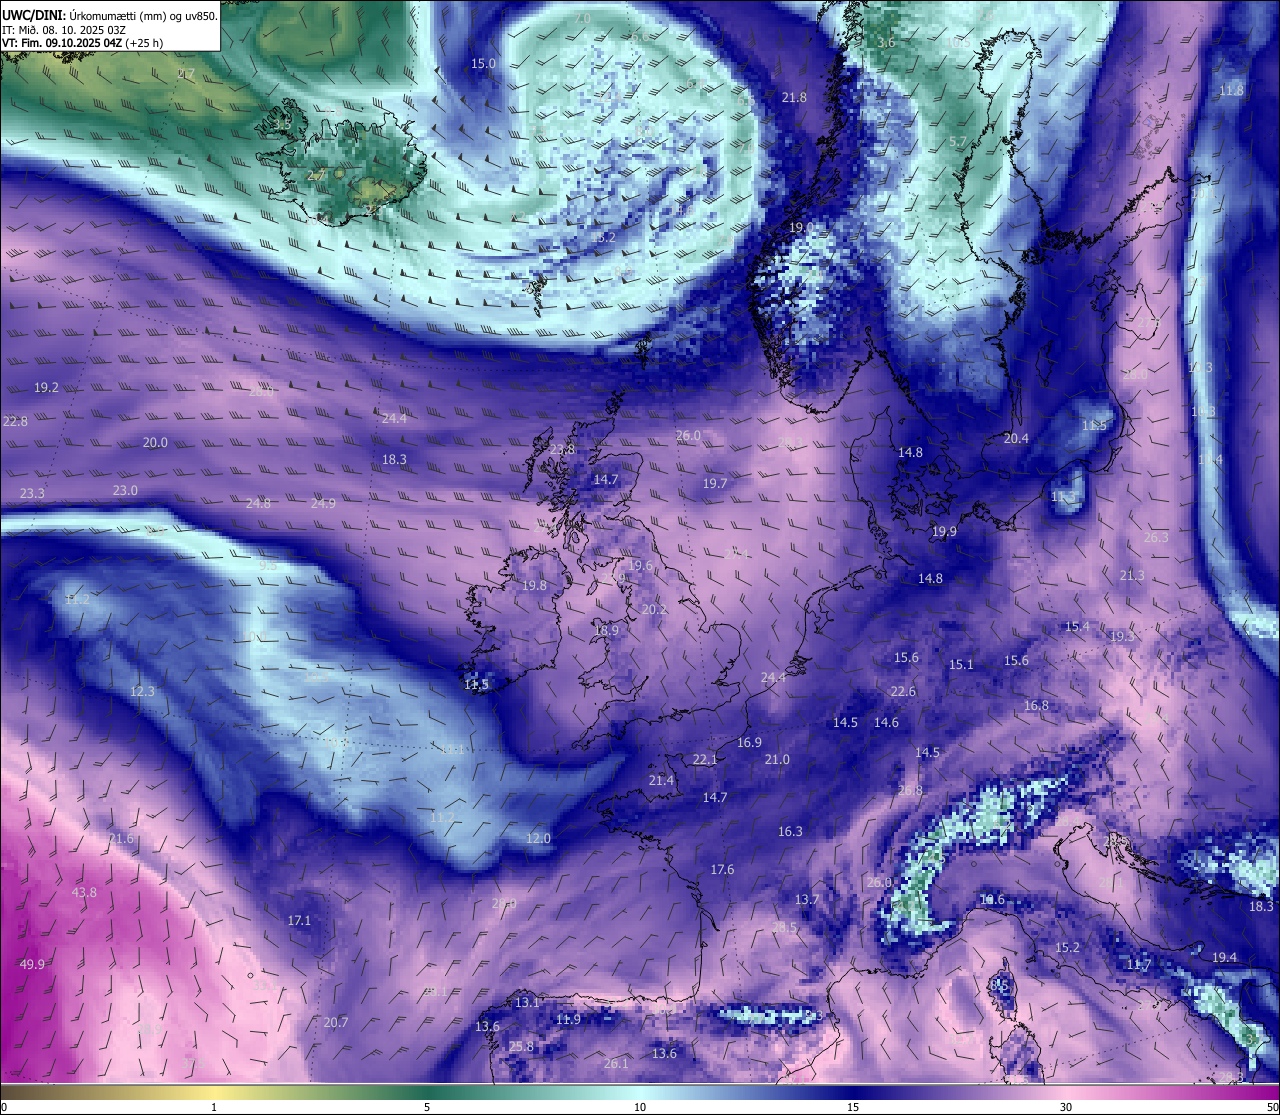Viewport: 1280px width, 1115px height.
Task: Click the 22.6 value over Germany
Action: (903, 692)
